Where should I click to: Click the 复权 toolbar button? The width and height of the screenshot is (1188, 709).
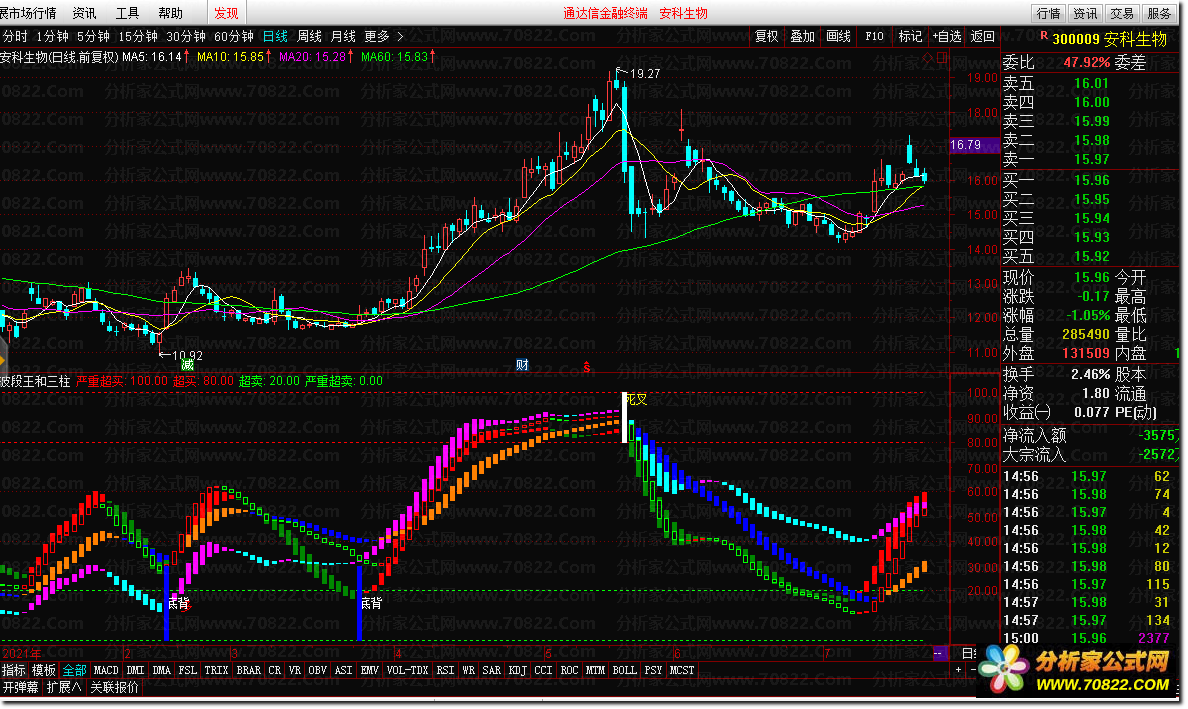coord(767,36)
